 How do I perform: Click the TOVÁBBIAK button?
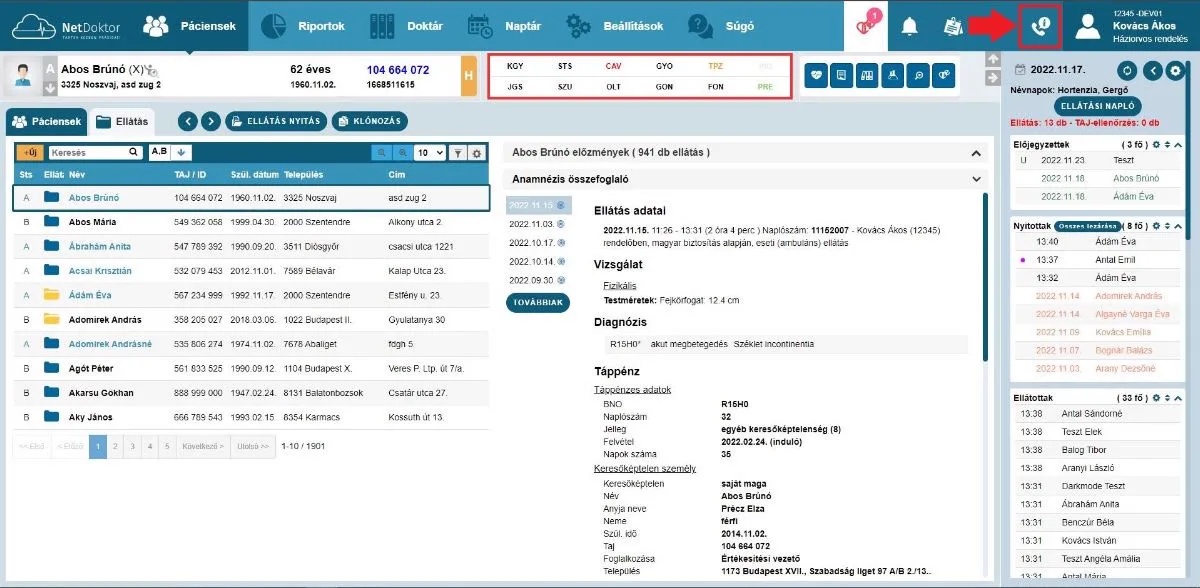tap(538, 304)
